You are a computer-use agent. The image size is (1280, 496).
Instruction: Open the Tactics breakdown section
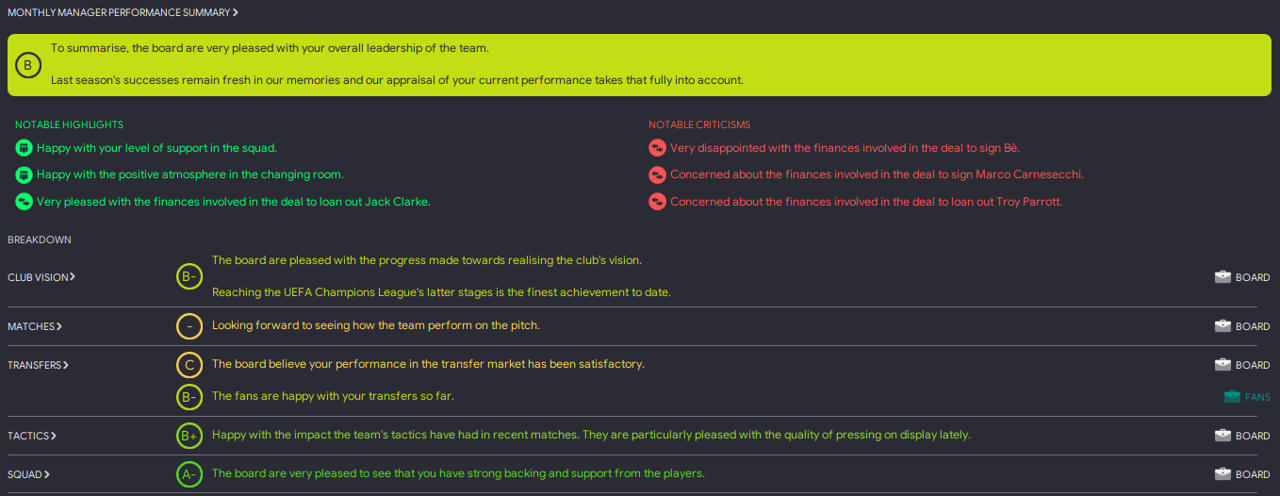[32, 436]
